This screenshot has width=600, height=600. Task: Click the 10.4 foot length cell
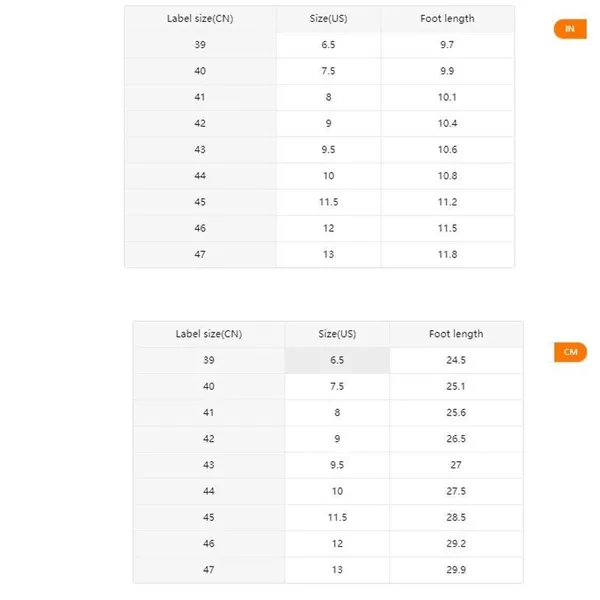pyautogui.click(x=447, y=123)
